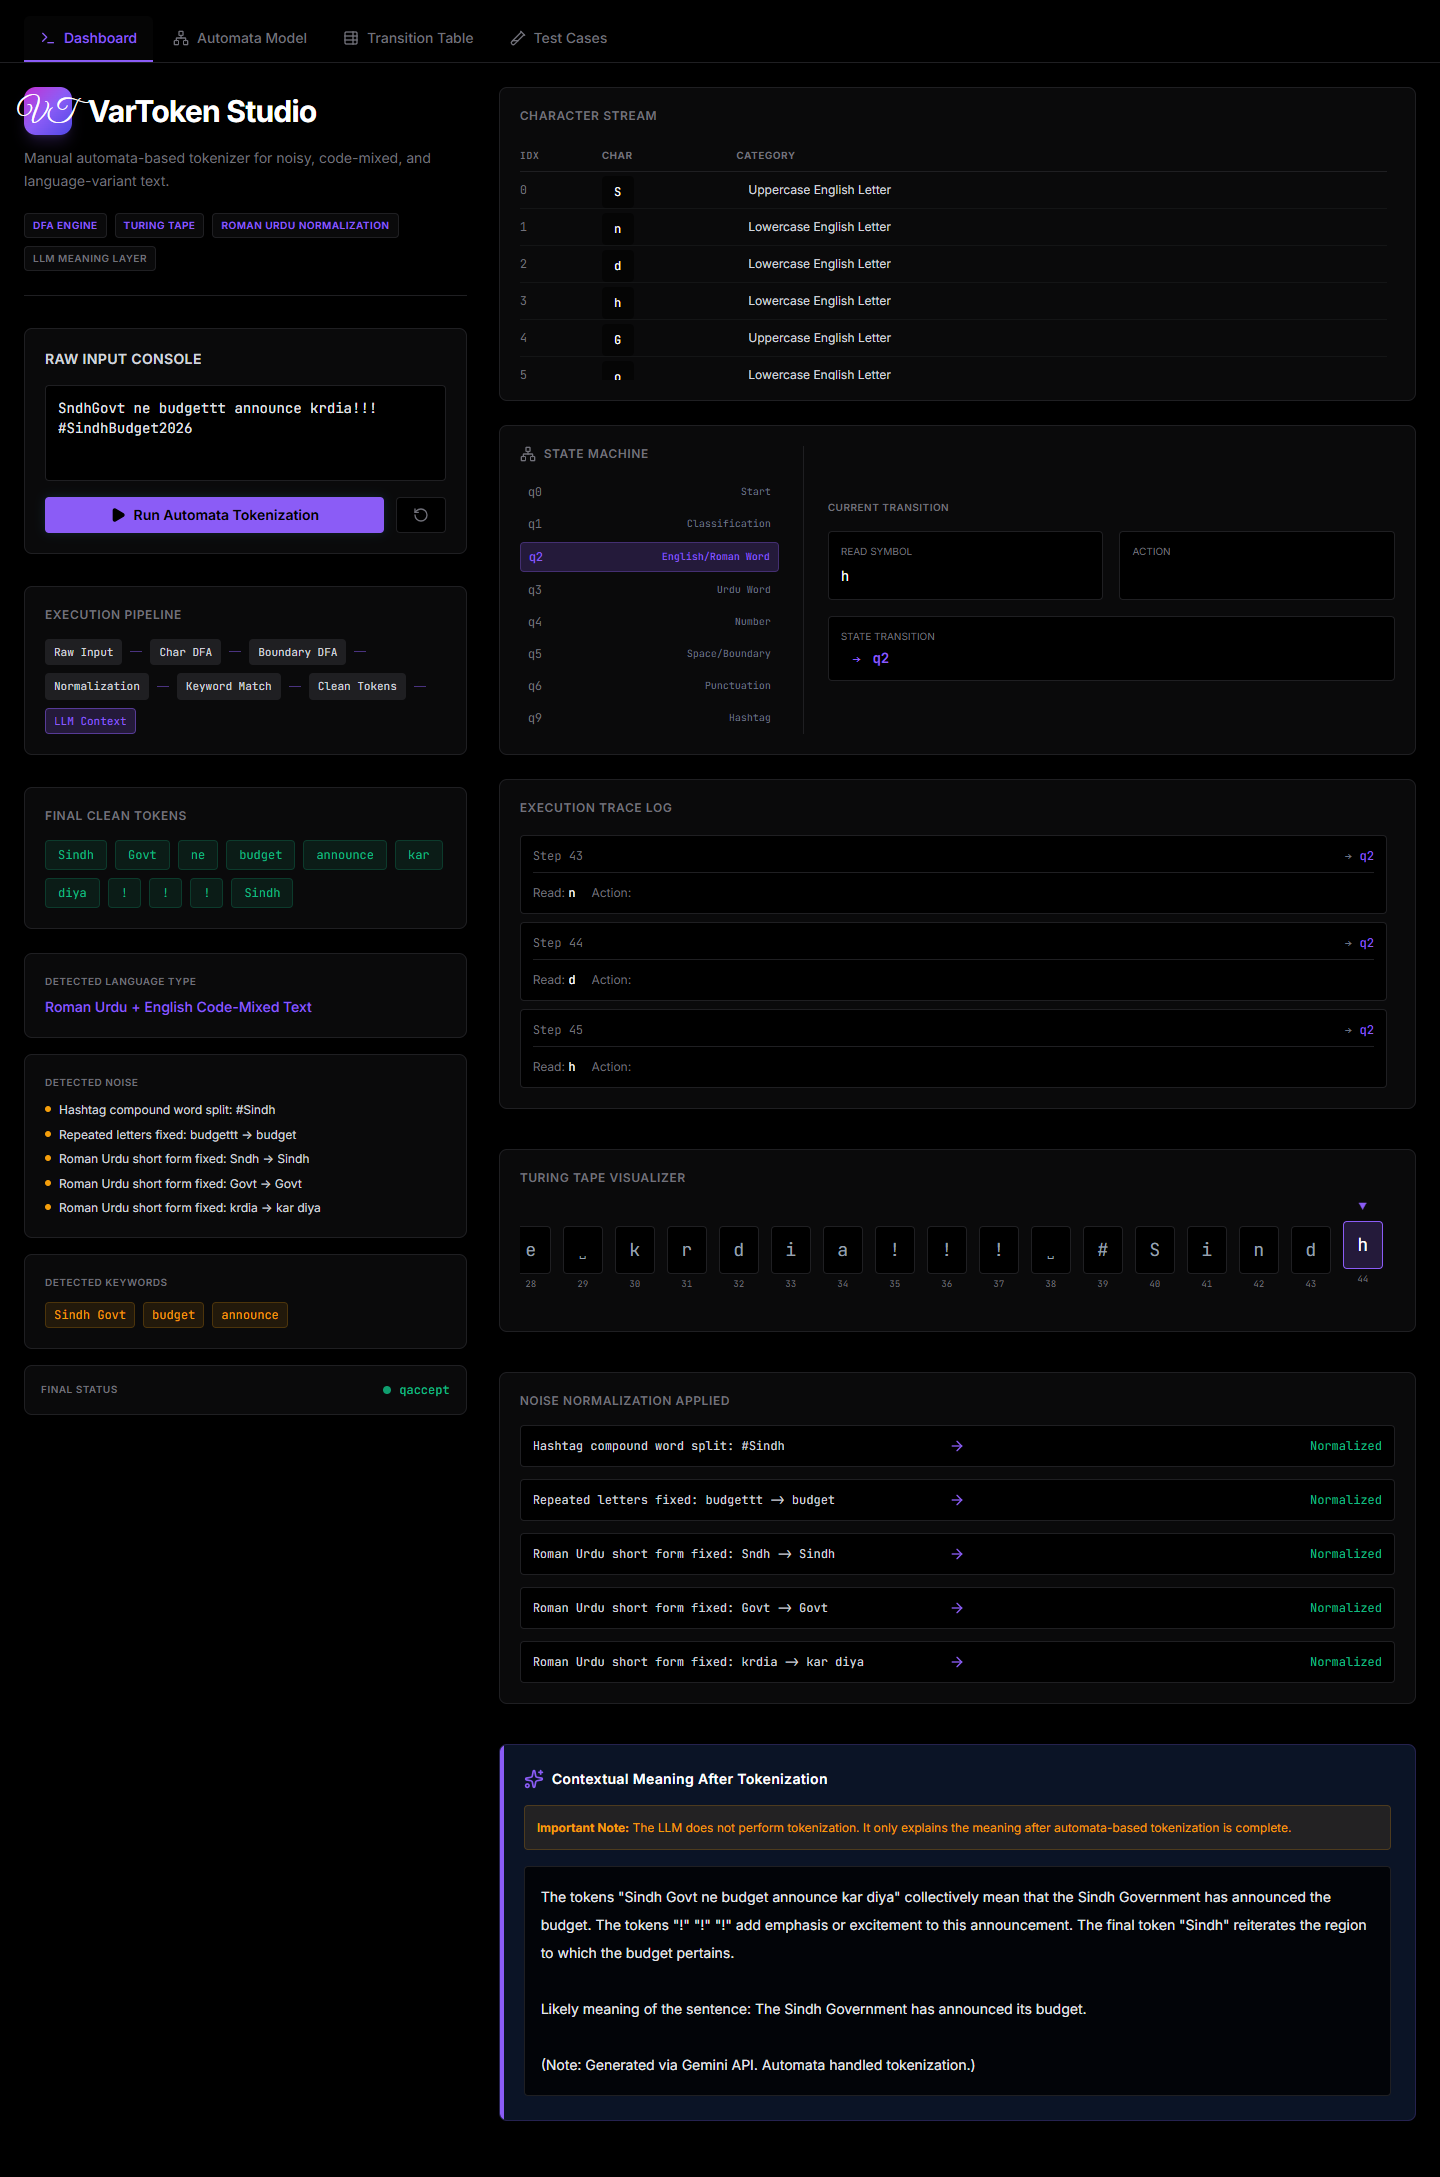This screenshot has width=1440, height=2177.
Task: Click arrow icon in Hashtag compound word row
Action: point(957,1446)
